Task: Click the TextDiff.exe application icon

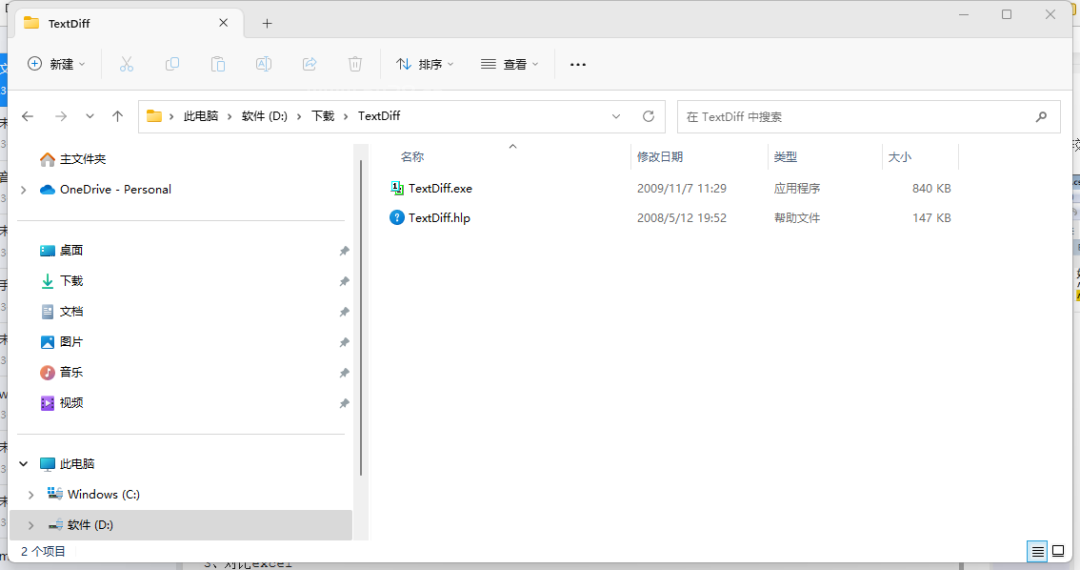Action: pos(397,188)
